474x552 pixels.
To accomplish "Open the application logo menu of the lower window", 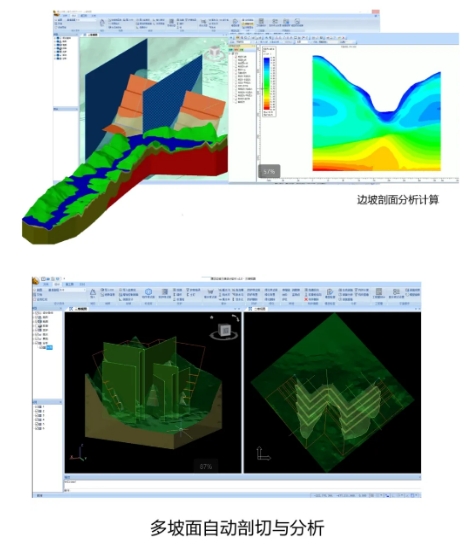I will pyautogui.click(x=36, y=281).
